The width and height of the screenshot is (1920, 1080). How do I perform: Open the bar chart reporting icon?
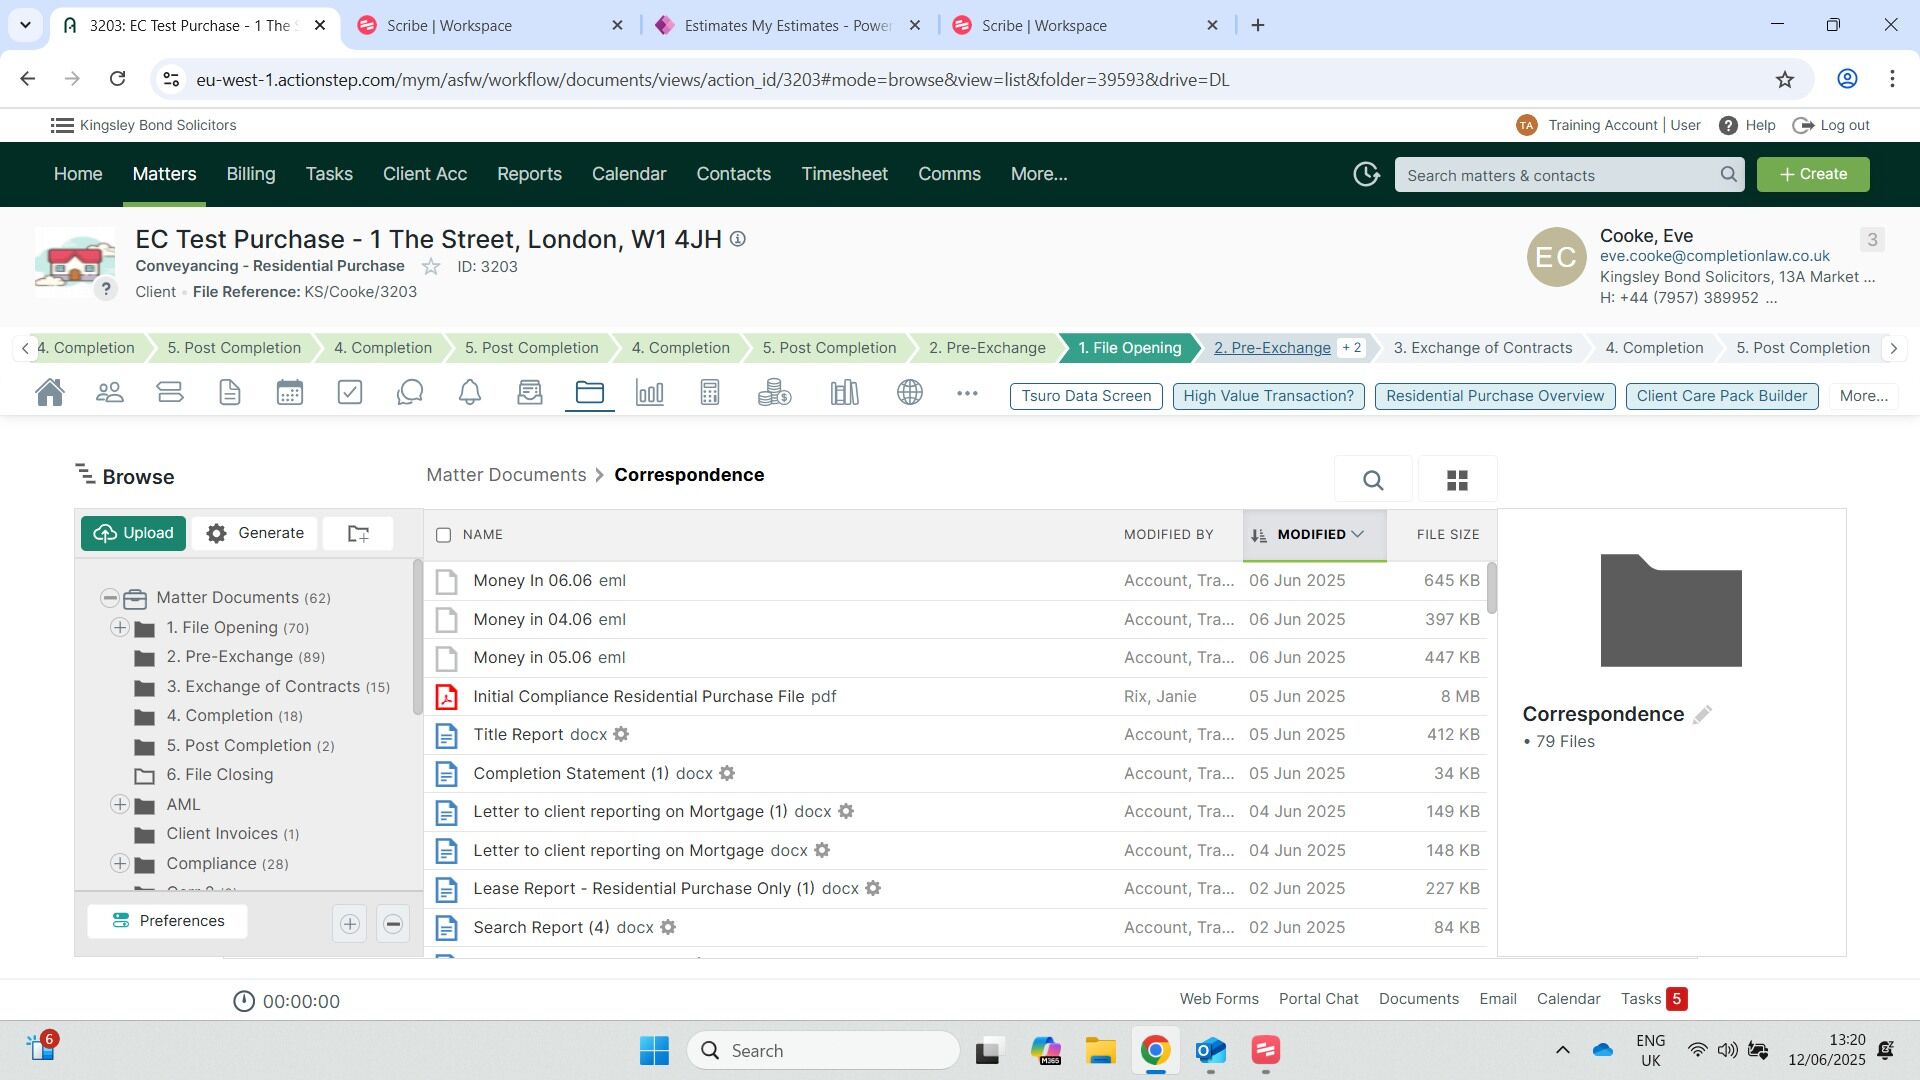[650, 393]
